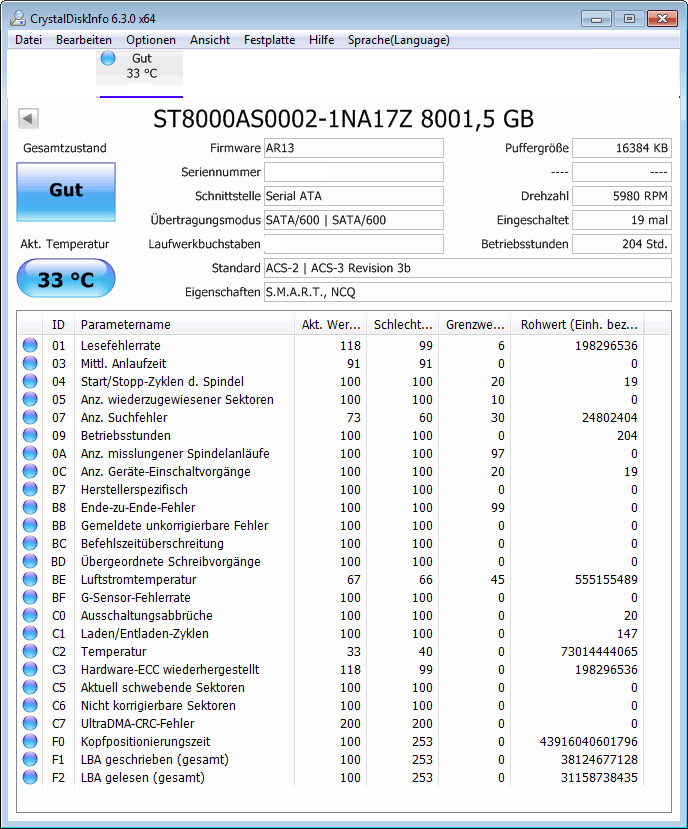The width and height of the screenshot is (688, 829).
Task: Select the Luftstromtemperatur parameter name
Action: pos(139,579)
